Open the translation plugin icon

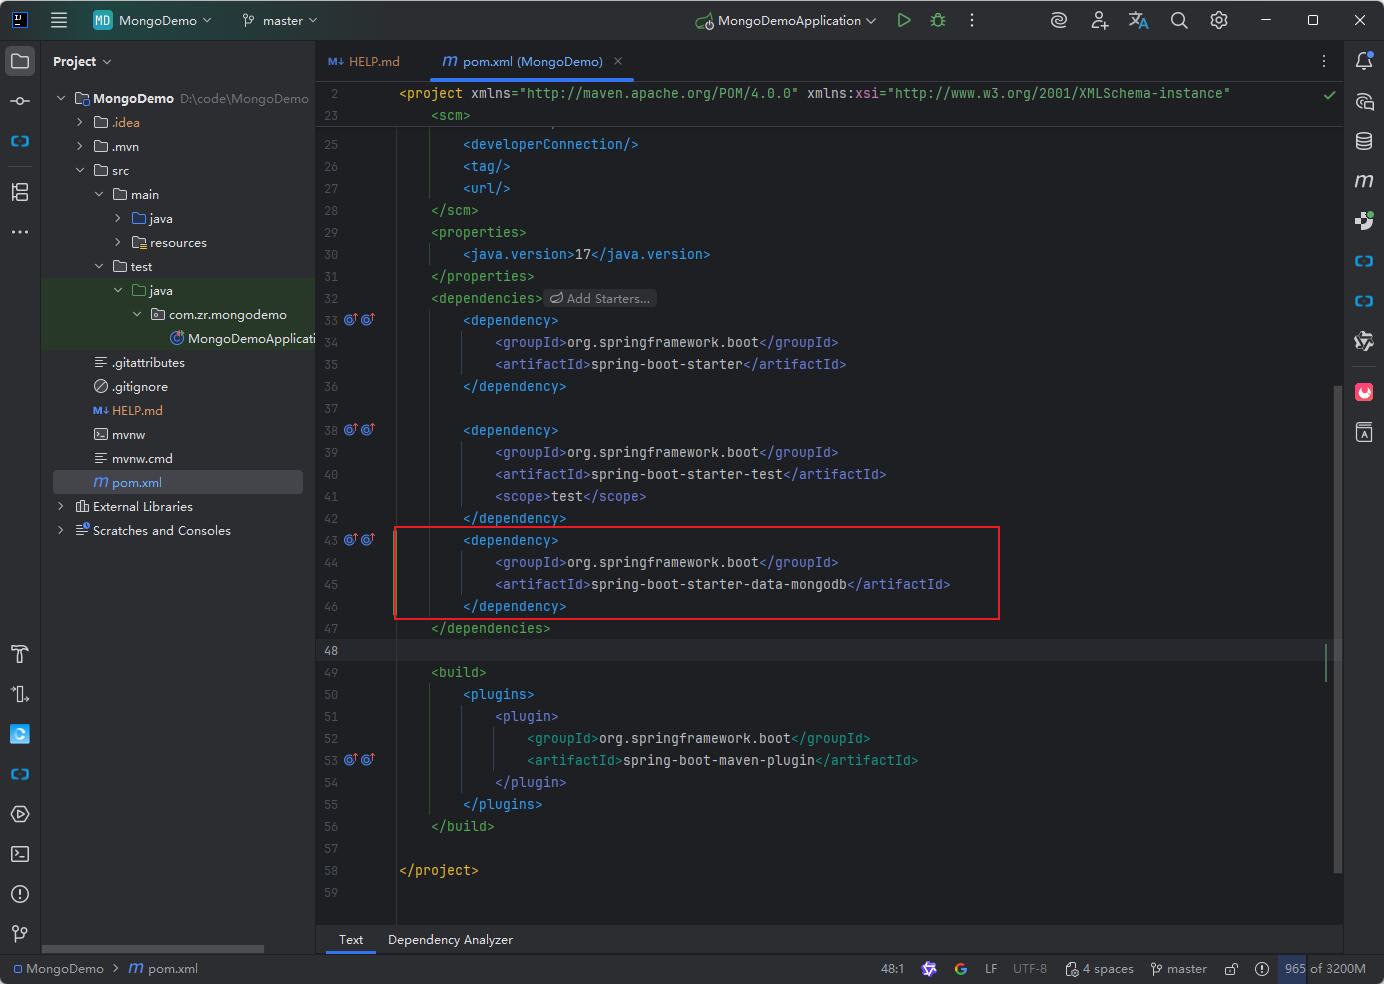pos(1139,20)
